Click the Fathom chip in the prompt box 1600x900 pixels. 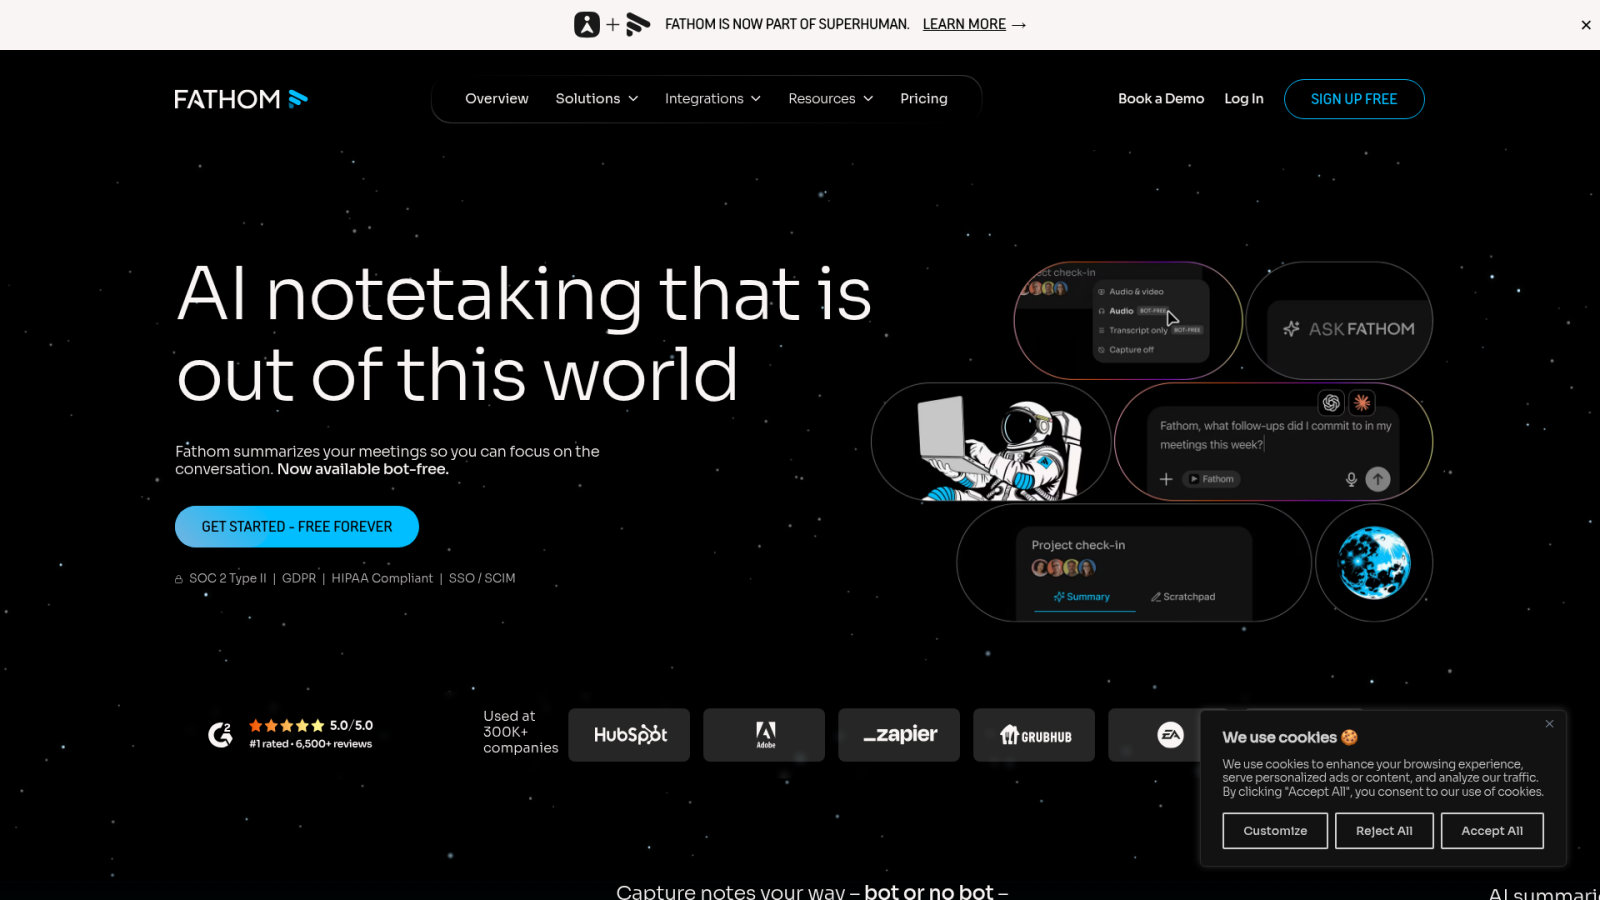click(1212, 480)
